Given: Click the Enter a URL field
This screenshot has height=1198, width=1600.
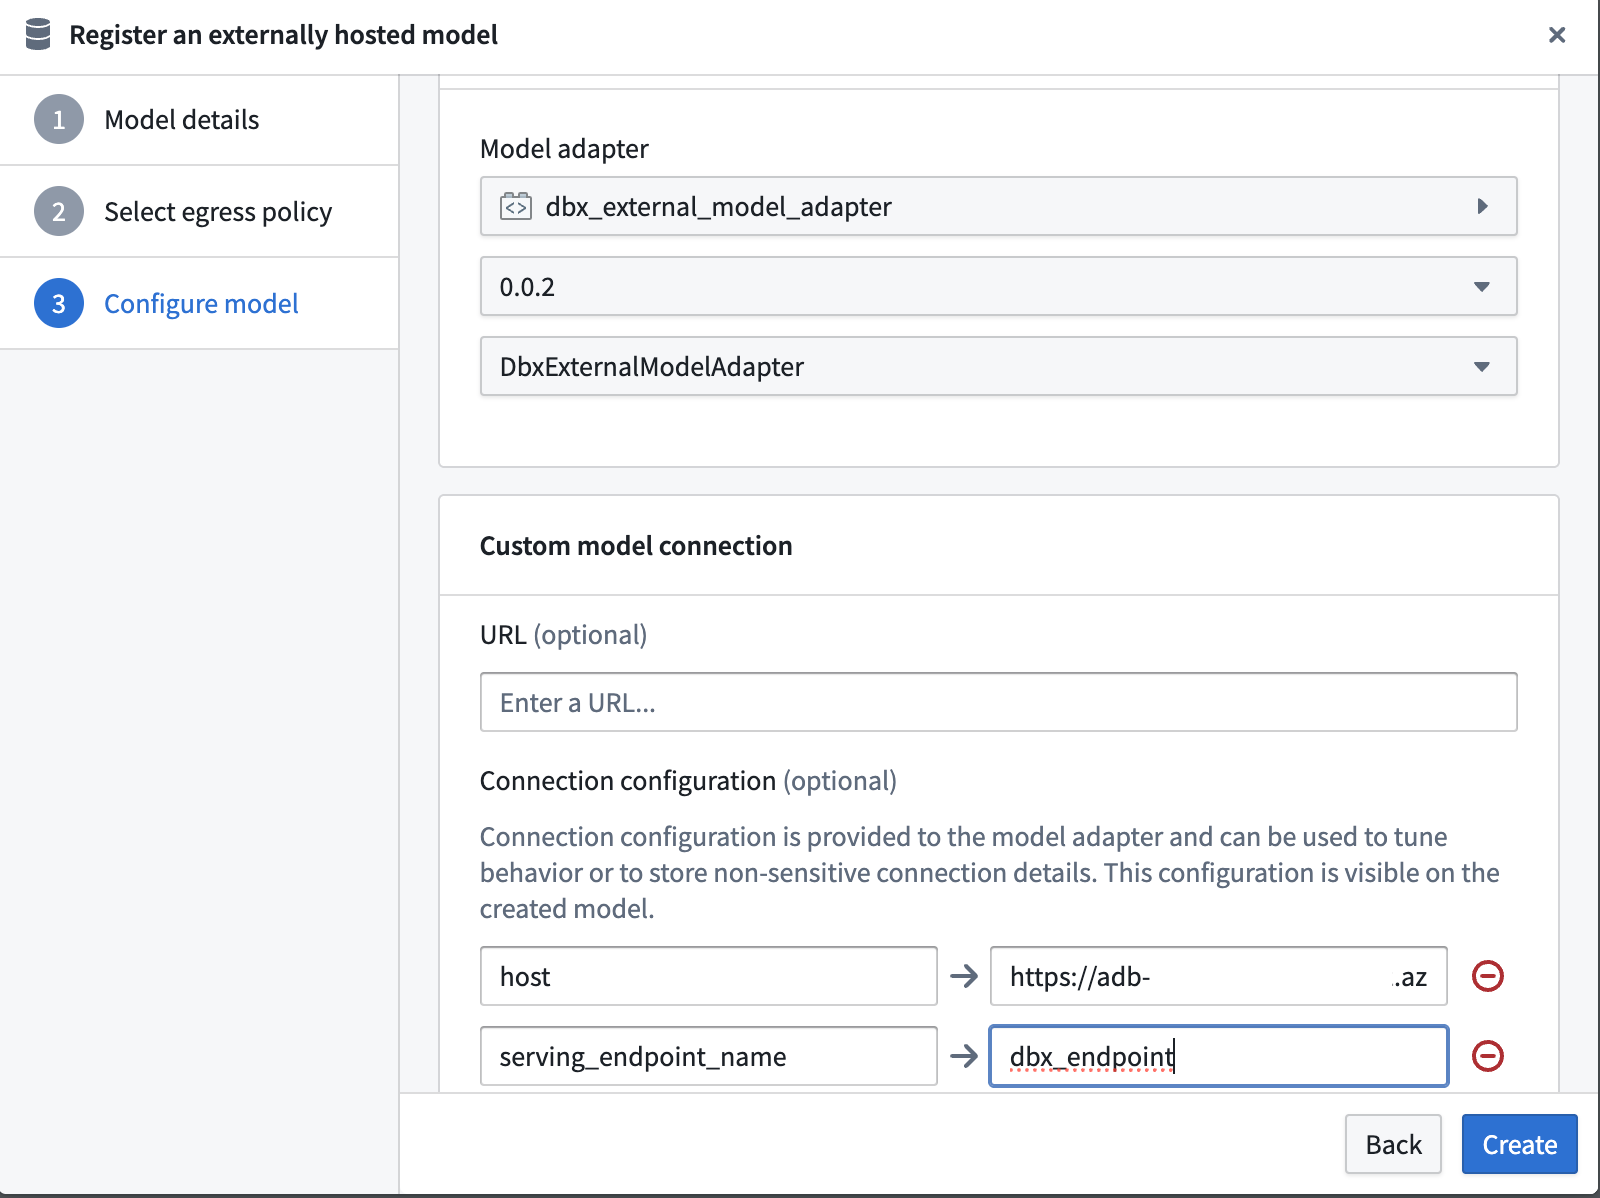Looking at the screenshot, I should (998, 702).
